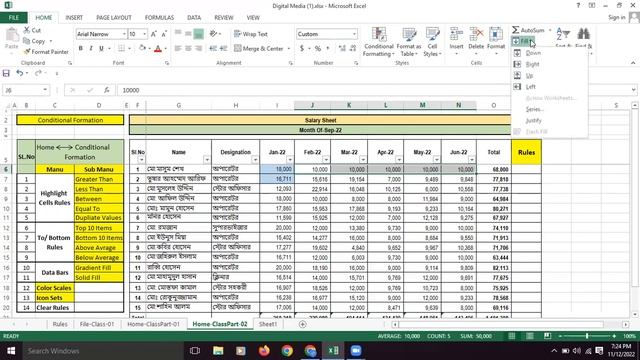Click the Undo arrow
The height and width of the screenshot is (360, 640).
pyautogui.click(x=19, y=73)
